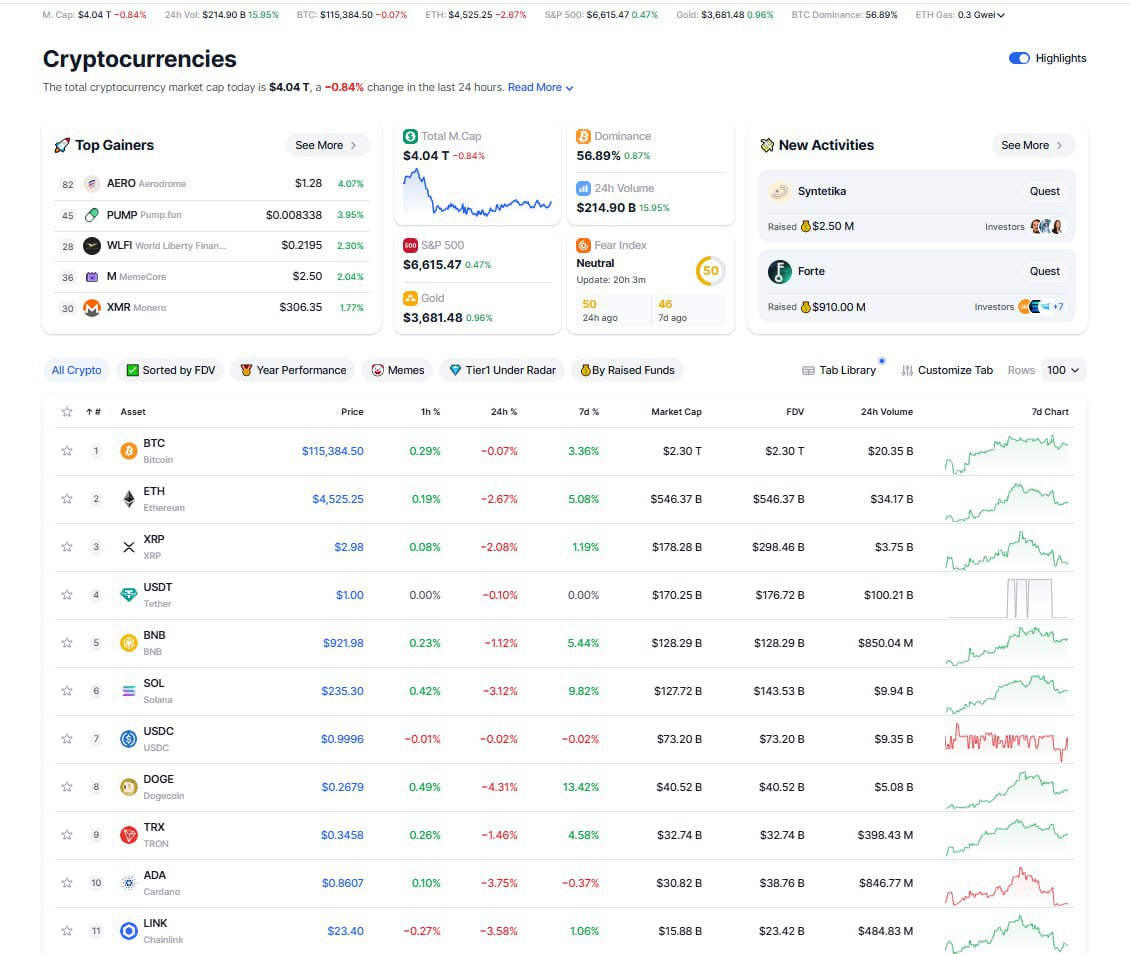Click the Cardano logo icon
Image resolution: width=1130 pixels, height=954 pixels.
(x=128, y=883)
